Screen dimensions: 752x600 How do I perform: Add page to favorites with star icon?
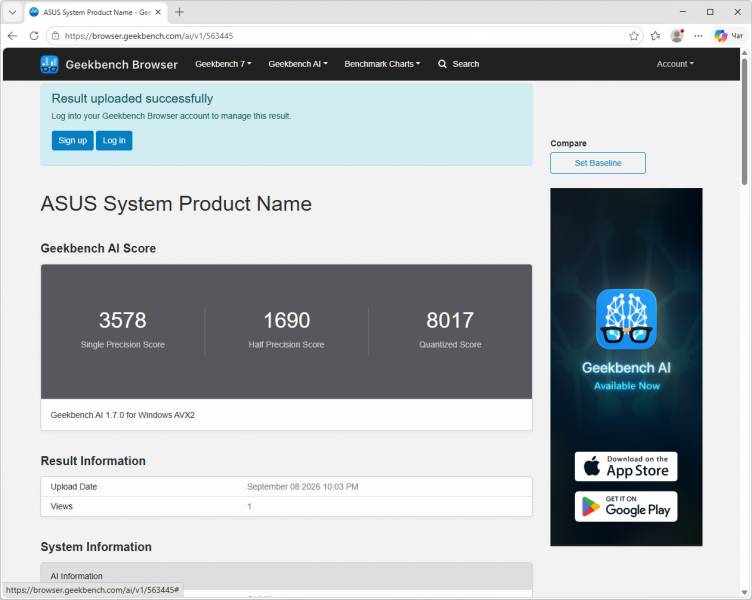(x=634, y=36)
